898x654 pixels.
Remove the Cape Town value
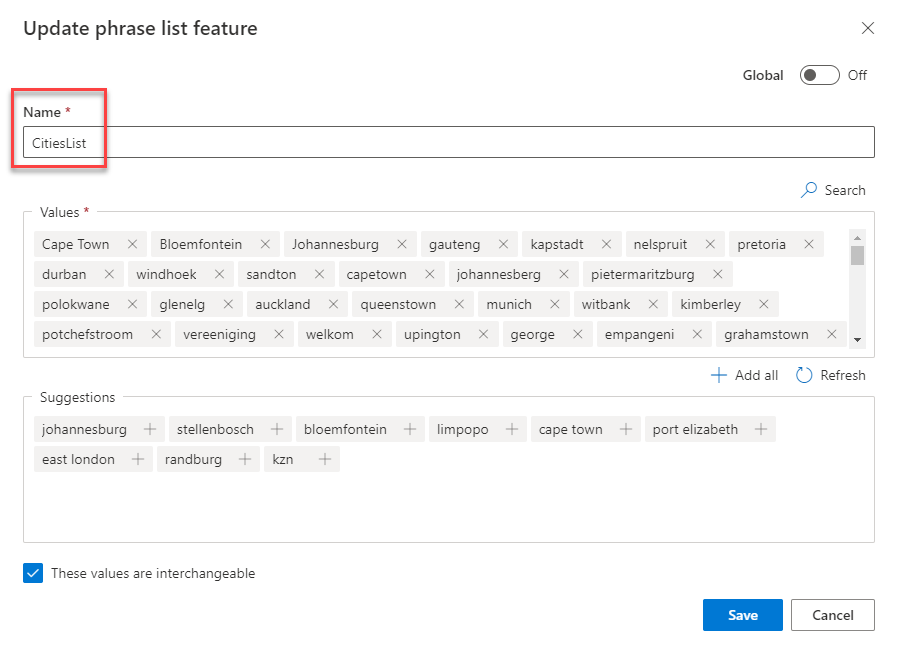point(132,244)
